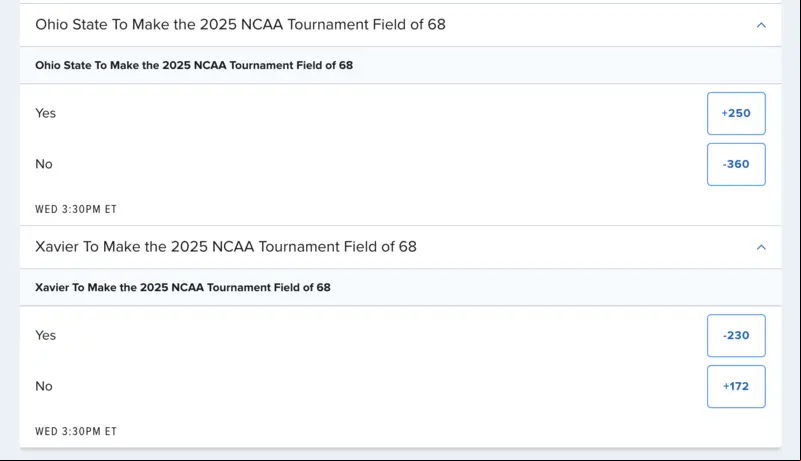Click the gray page margin right of the card
This screenshot has width=801, height=461.
(791, 230)
